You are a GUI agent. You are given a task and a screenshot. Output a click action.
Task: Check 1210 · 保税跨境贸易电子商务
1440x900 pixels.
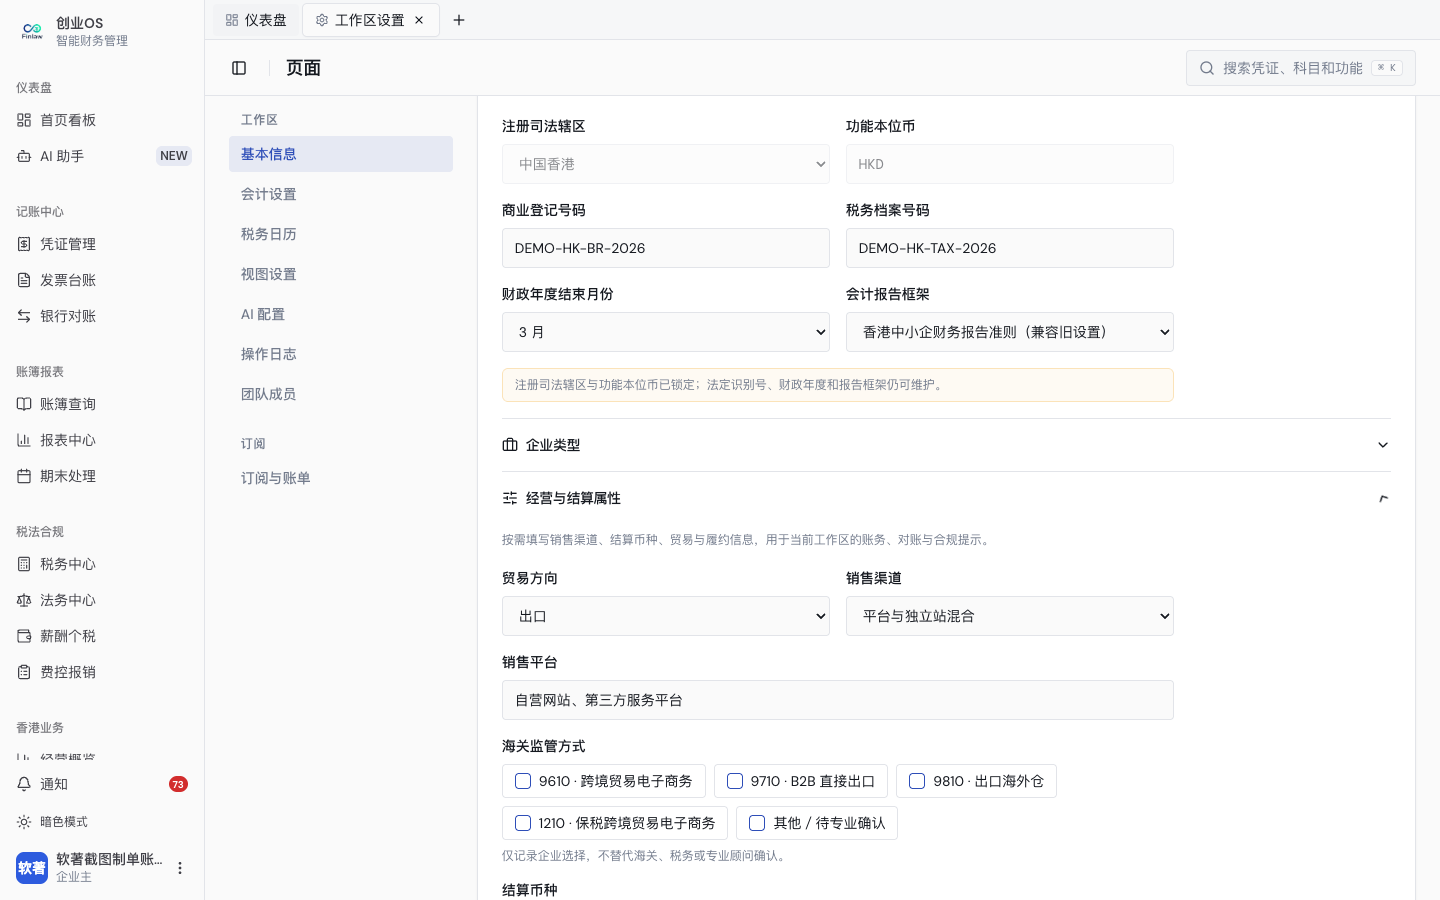(523, 823)
